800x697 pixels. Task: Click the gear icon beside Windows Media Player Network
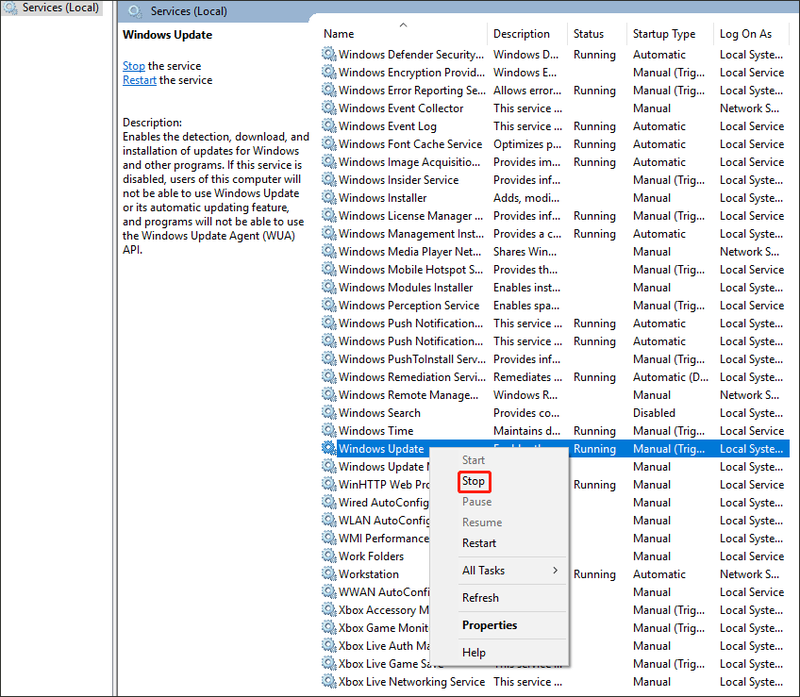pos(329,251)
